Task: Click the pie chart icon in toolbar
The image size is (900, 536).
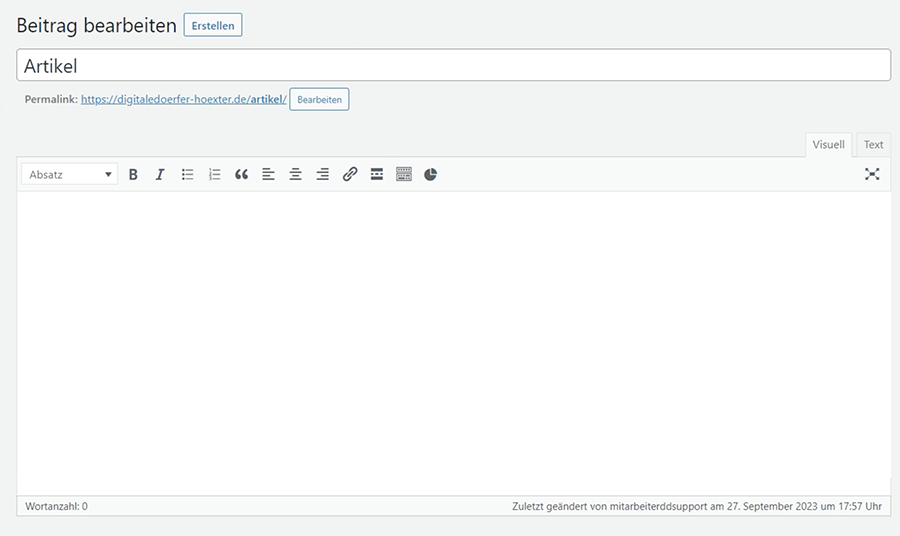Action: coord(431,174)
